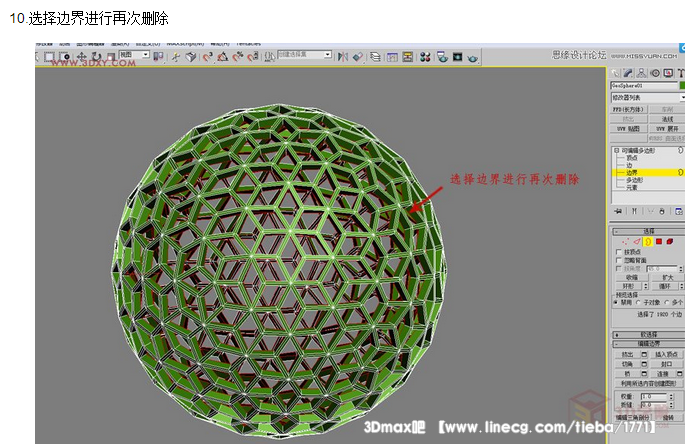685x444 pixels.
Task: Click the Pin Stack icon
Action: click(618, 211)
